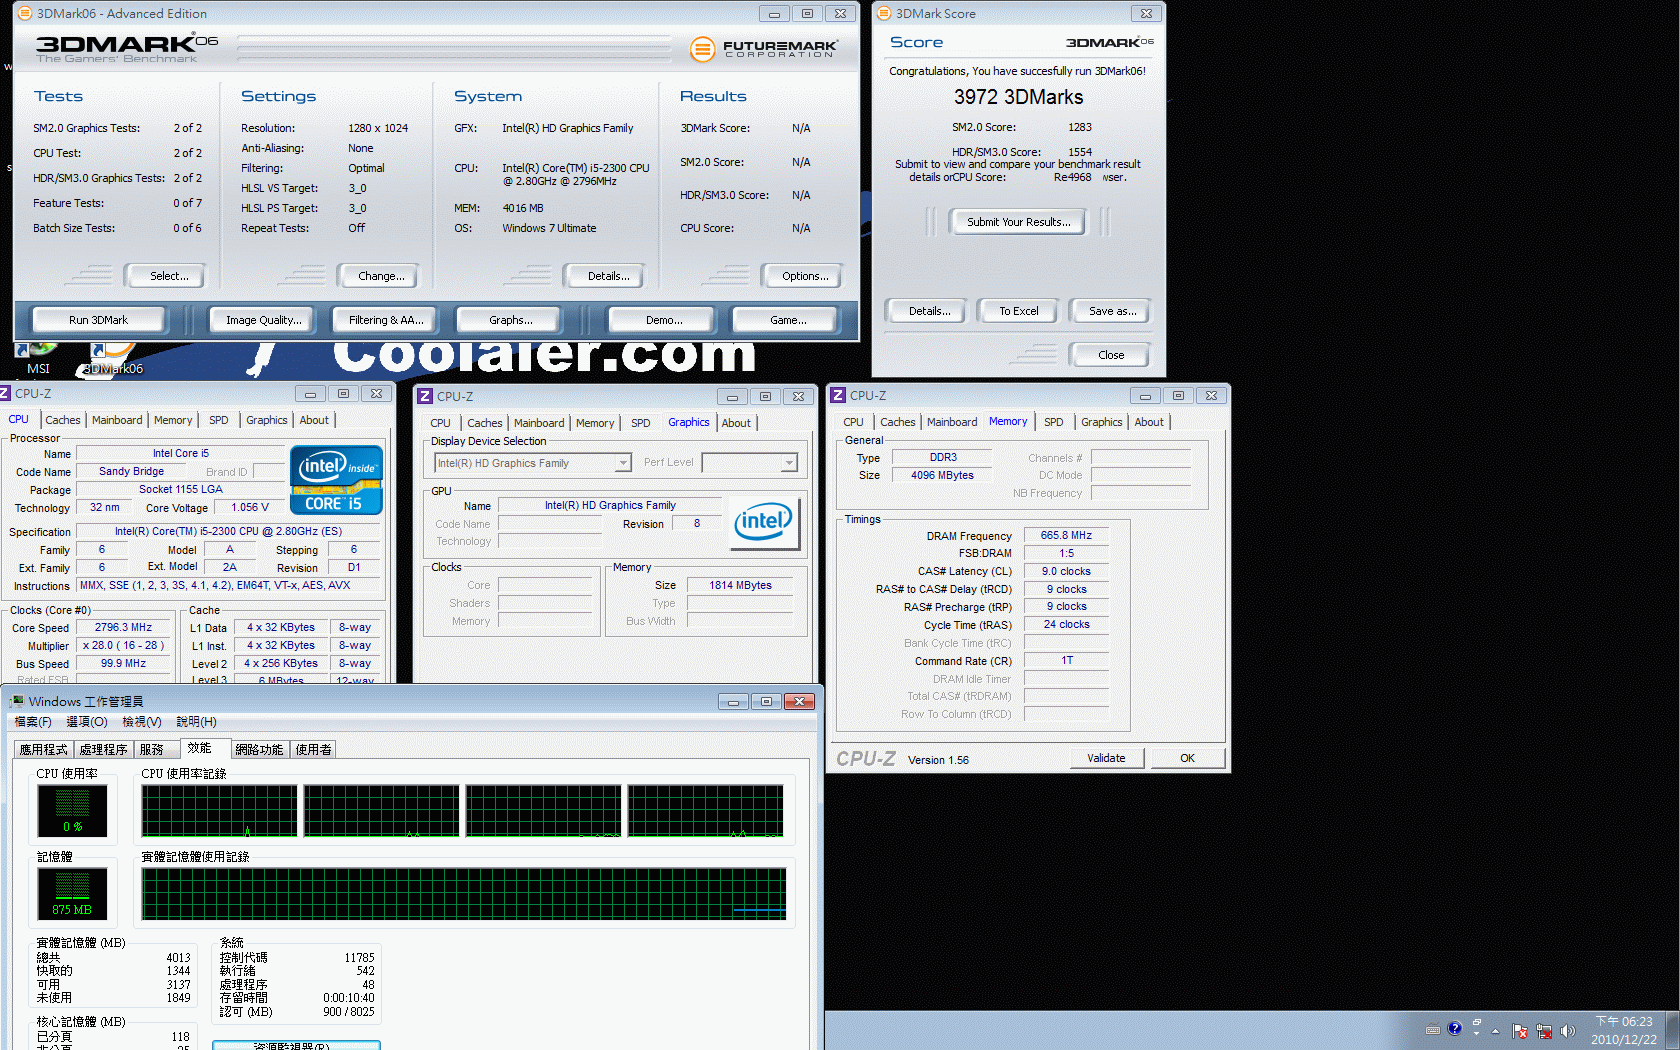Open the disconnected network tray icon
The height and width of the screenshot is (1050, 1680).
coord(1544,1031)
